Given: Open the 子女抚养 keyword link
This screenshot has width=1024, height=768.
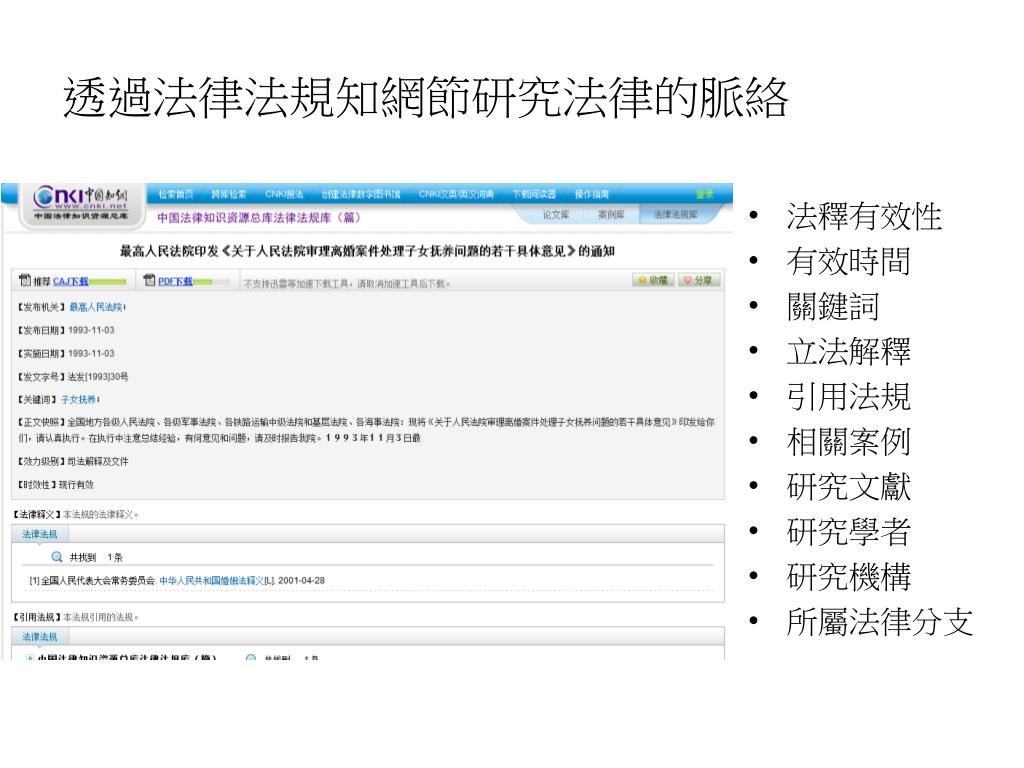Looking at the screenshot, I should pos(79,400).
